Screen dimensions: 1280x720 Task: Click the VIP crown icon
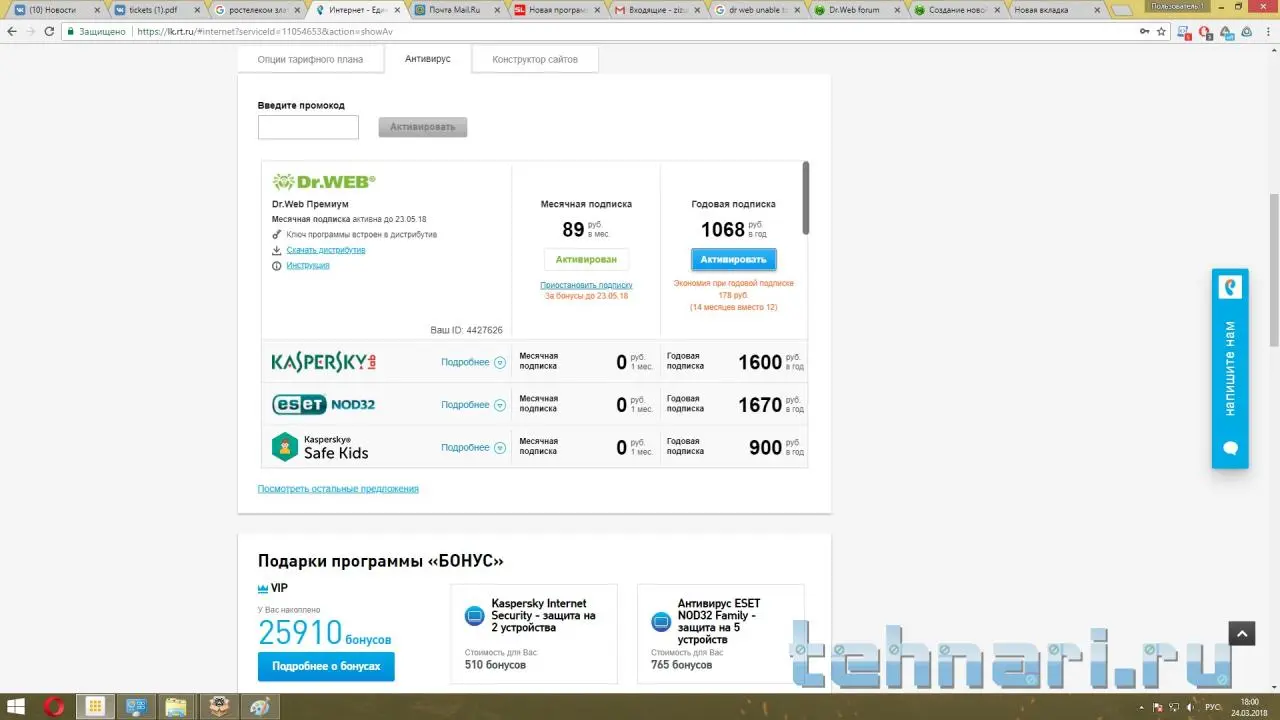click(263, 588)
